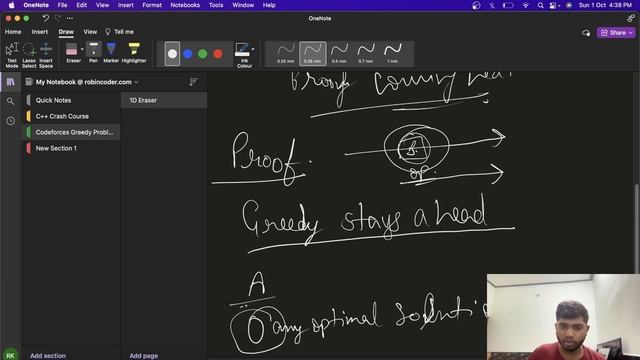Pick the green ink colour swatch
Image resolution: width=640 pixels, height=360 pixels.
(202, 53)
